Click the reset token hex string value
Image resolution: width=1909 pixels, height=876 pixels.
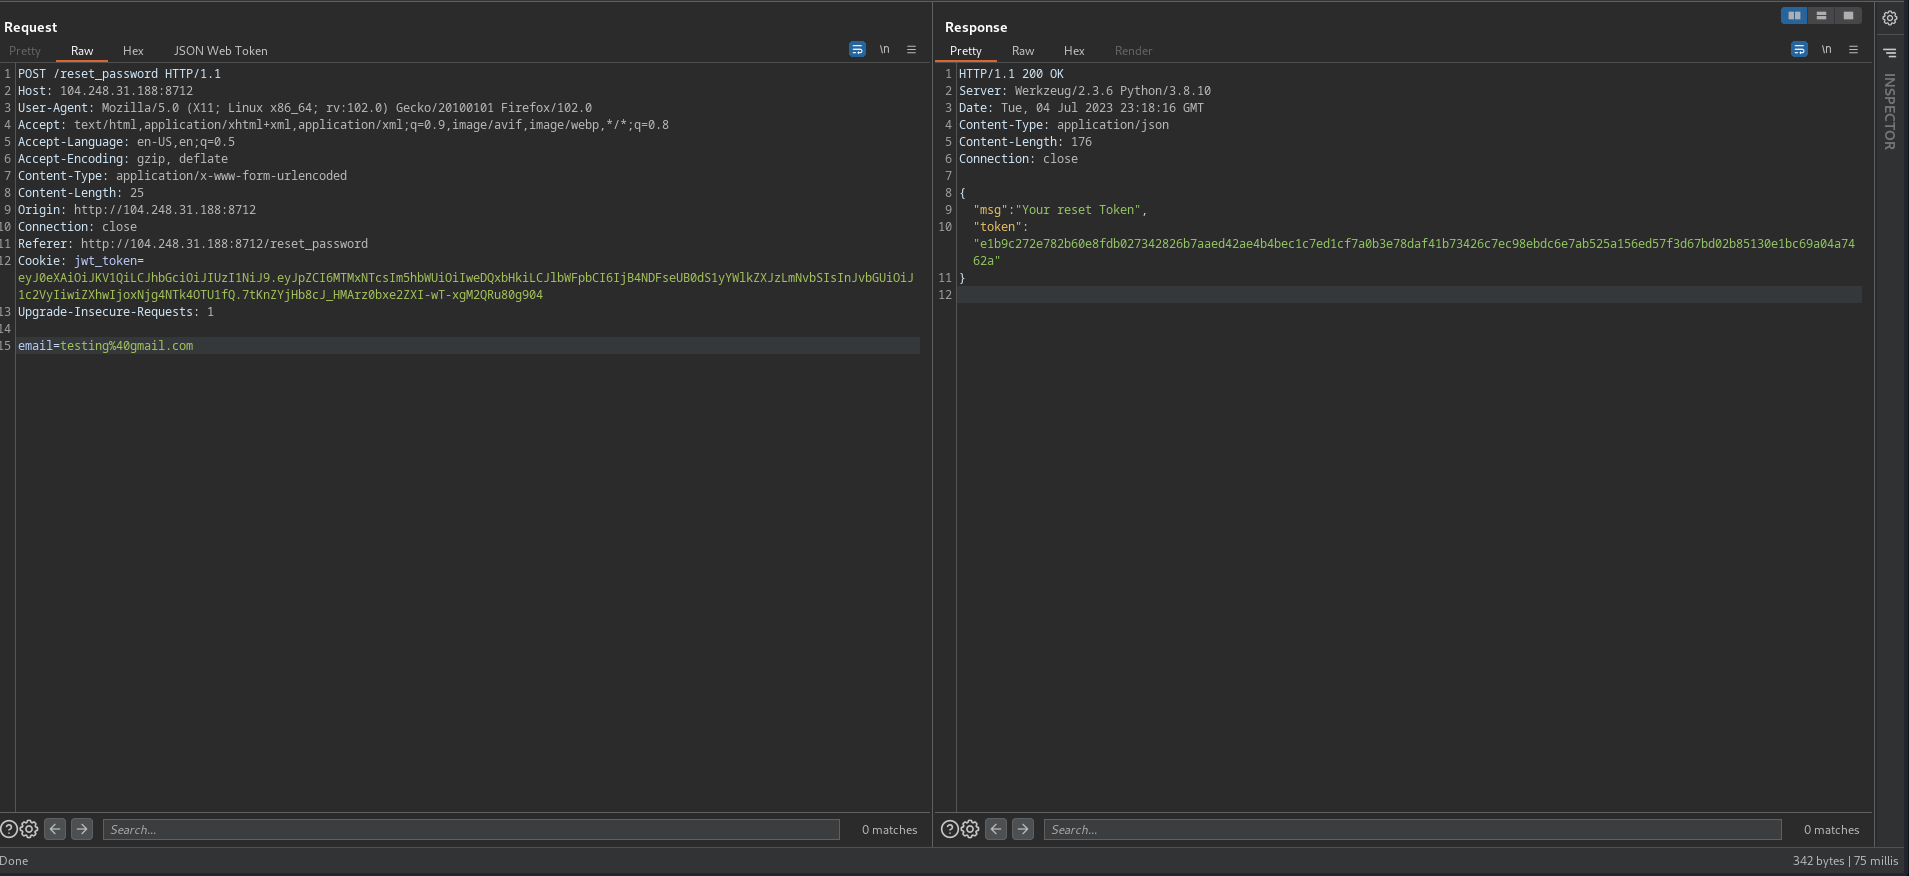click(x=1414, y=252)
